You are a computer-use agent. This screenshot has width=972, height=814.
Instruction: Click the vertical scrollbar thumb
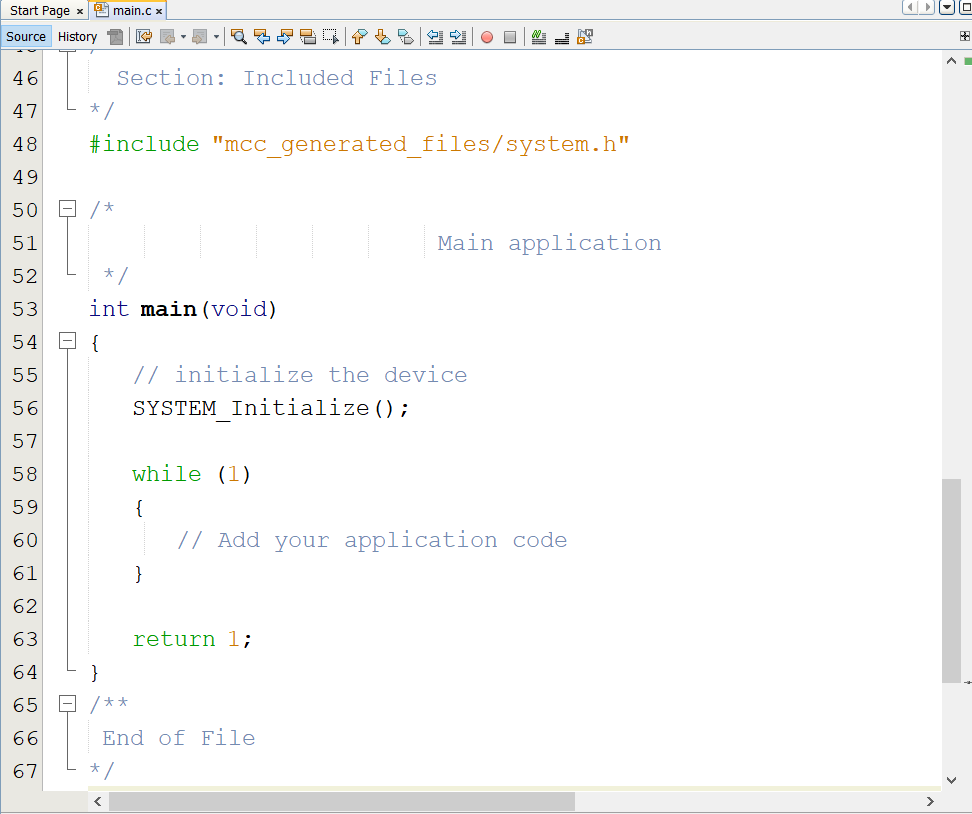951,580
